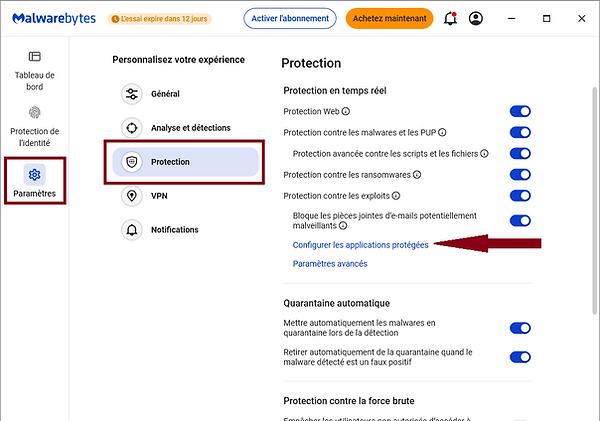Screen dimensions: 600x421
Task: Click Activer l'abonnement button
Action: click(x=290, y=18)
